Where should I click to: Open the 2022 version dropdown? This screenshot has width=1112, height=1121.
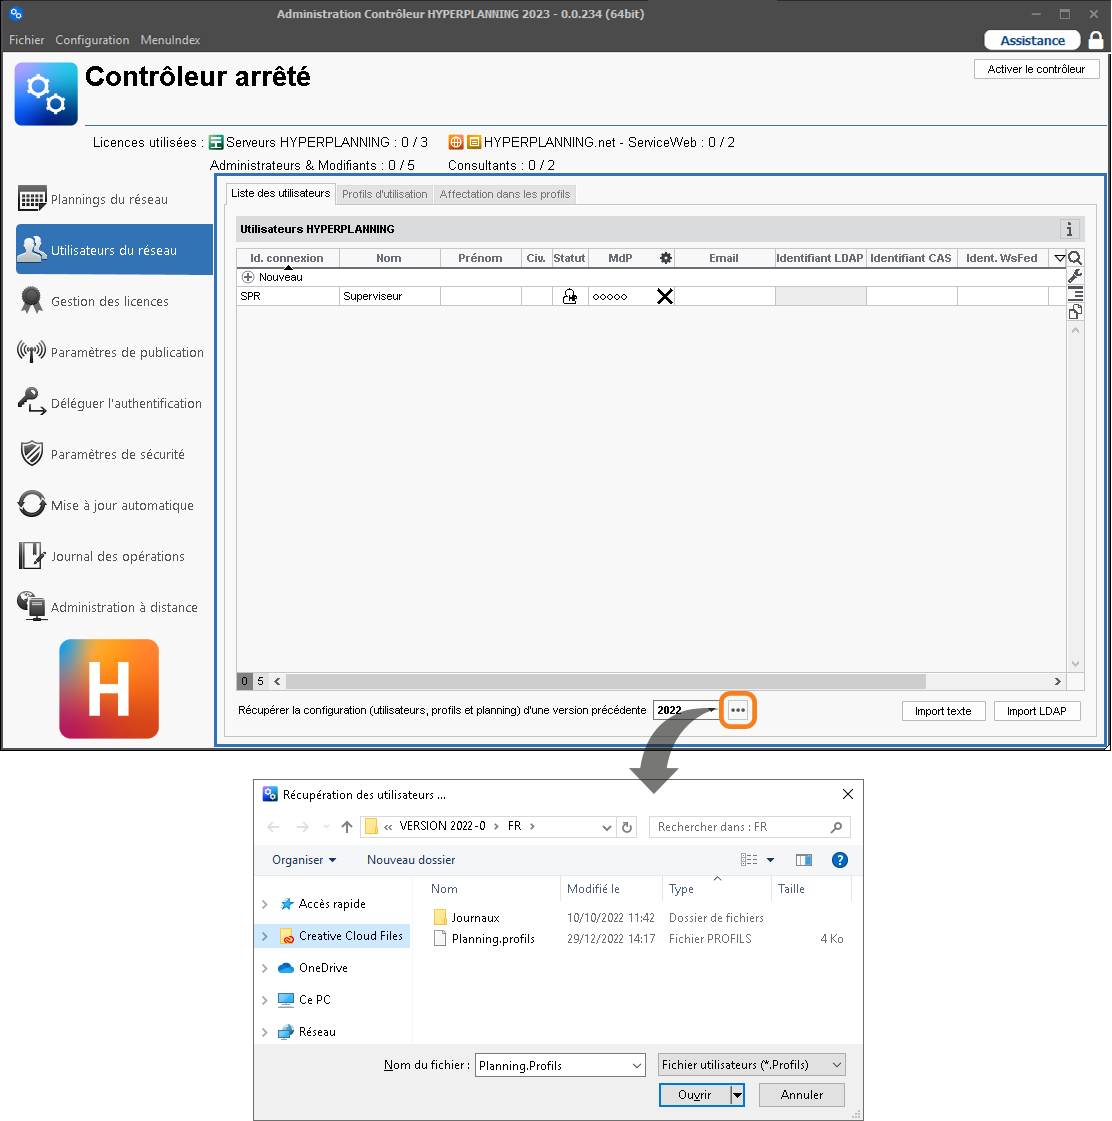[712, 710]
